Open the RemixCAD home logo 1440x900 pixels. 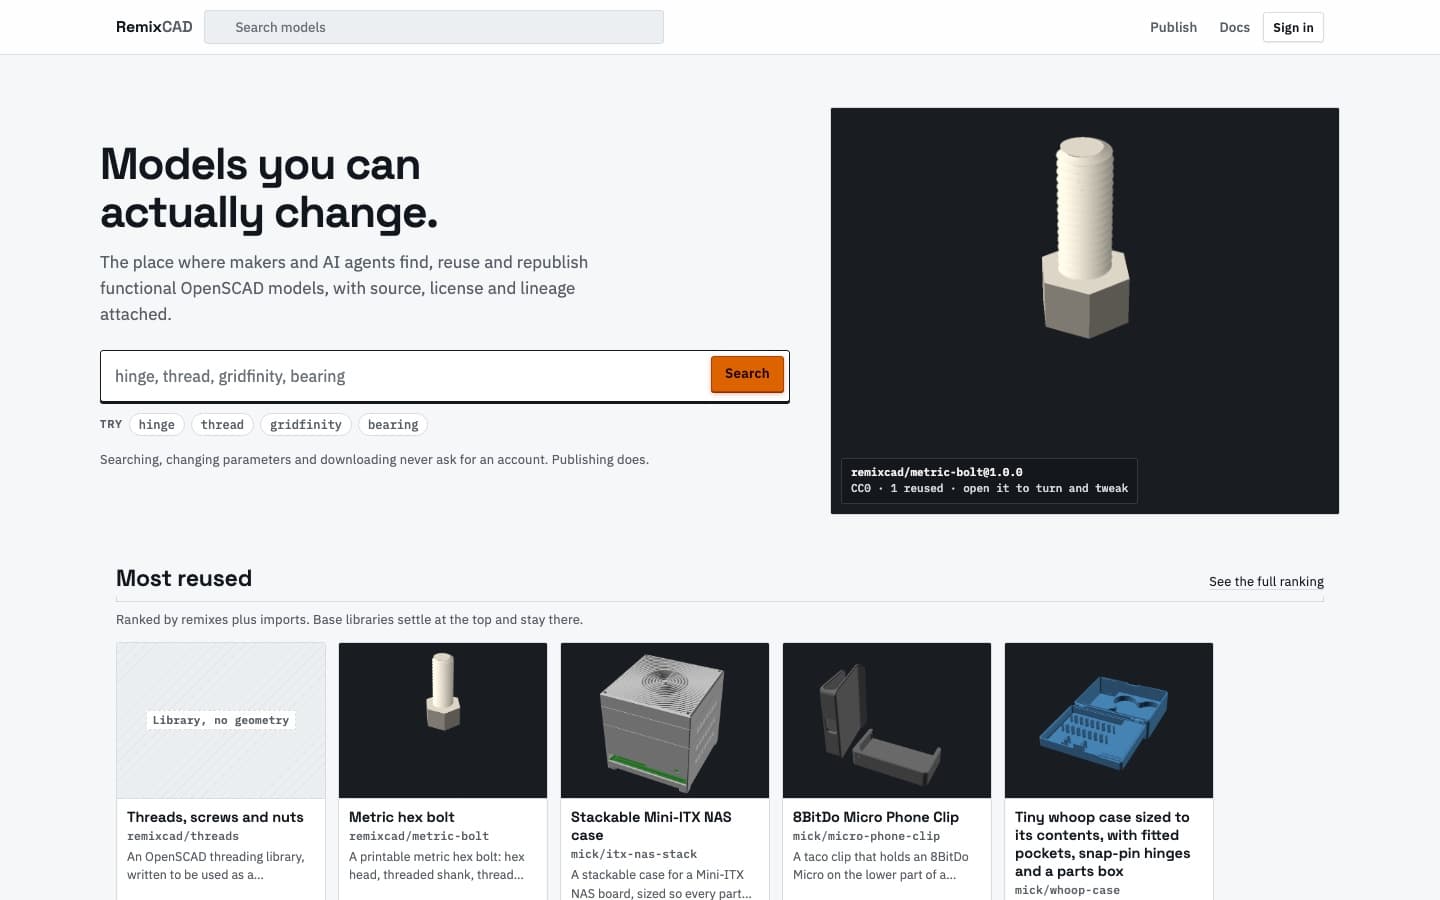click(154, 27)
